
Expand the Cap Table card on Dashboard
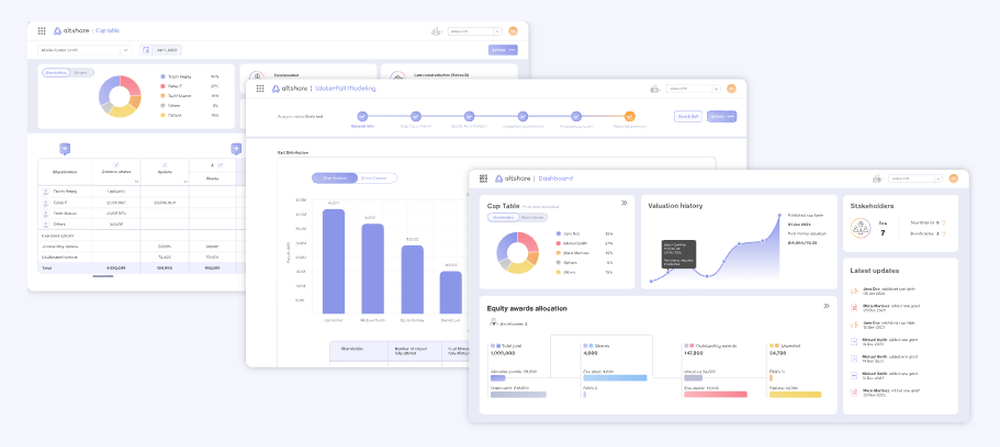624,203
